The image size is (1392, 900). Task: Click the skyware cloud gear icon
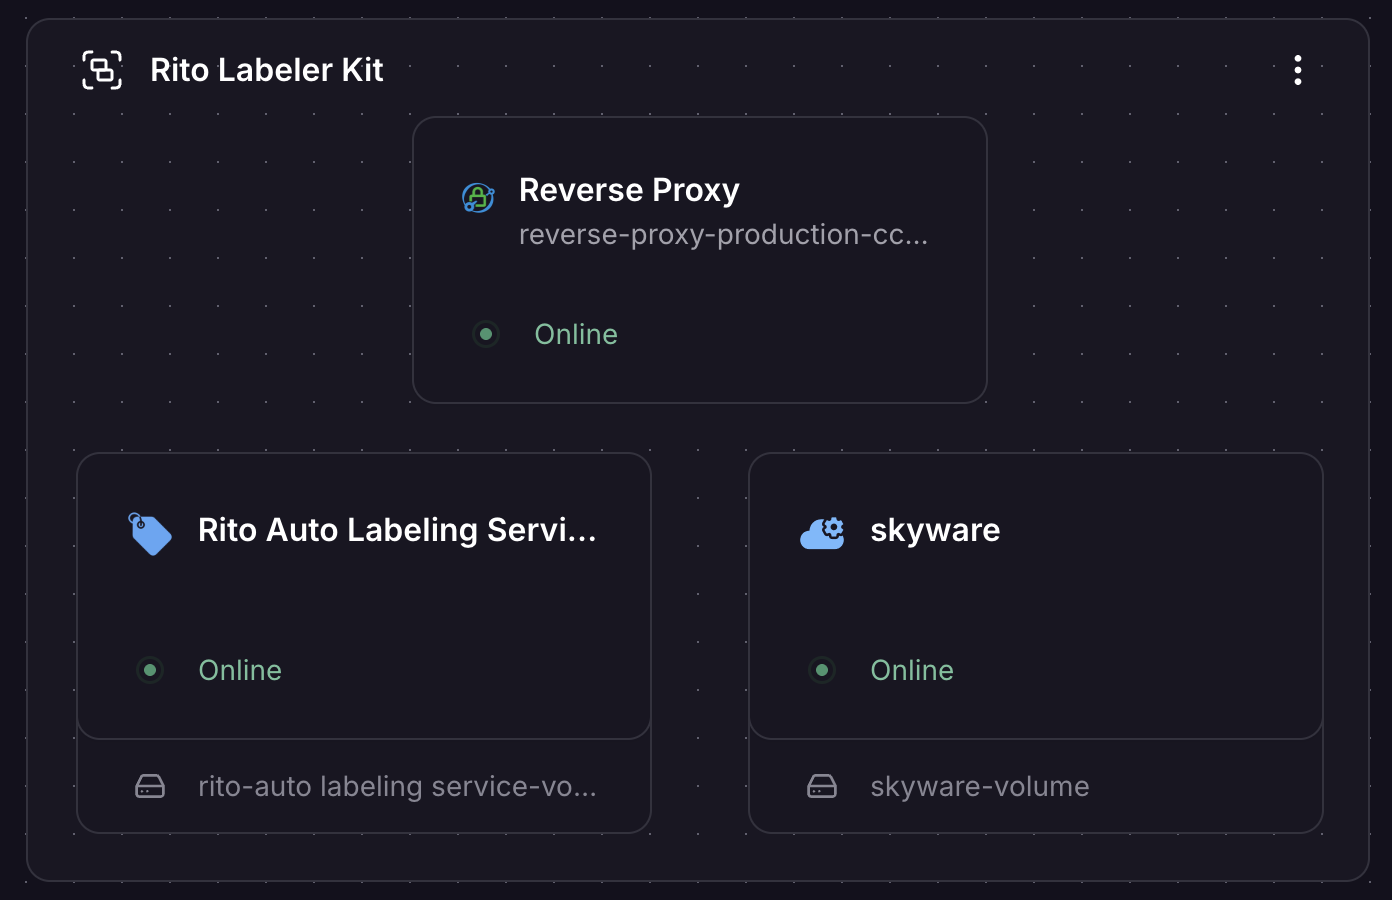[822, 533]
